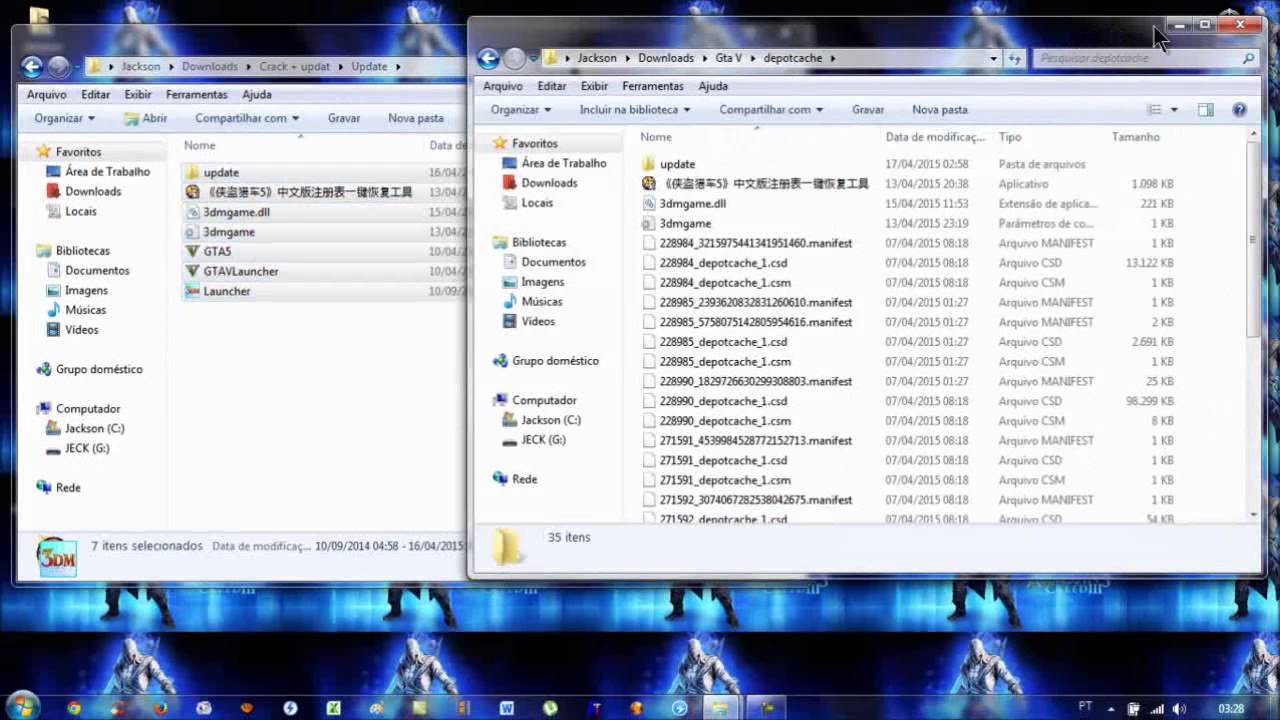Viewport: 1280px width, 720px height.
Task: Open the Exibir menu in depotcache window
Action: (594, 86)
